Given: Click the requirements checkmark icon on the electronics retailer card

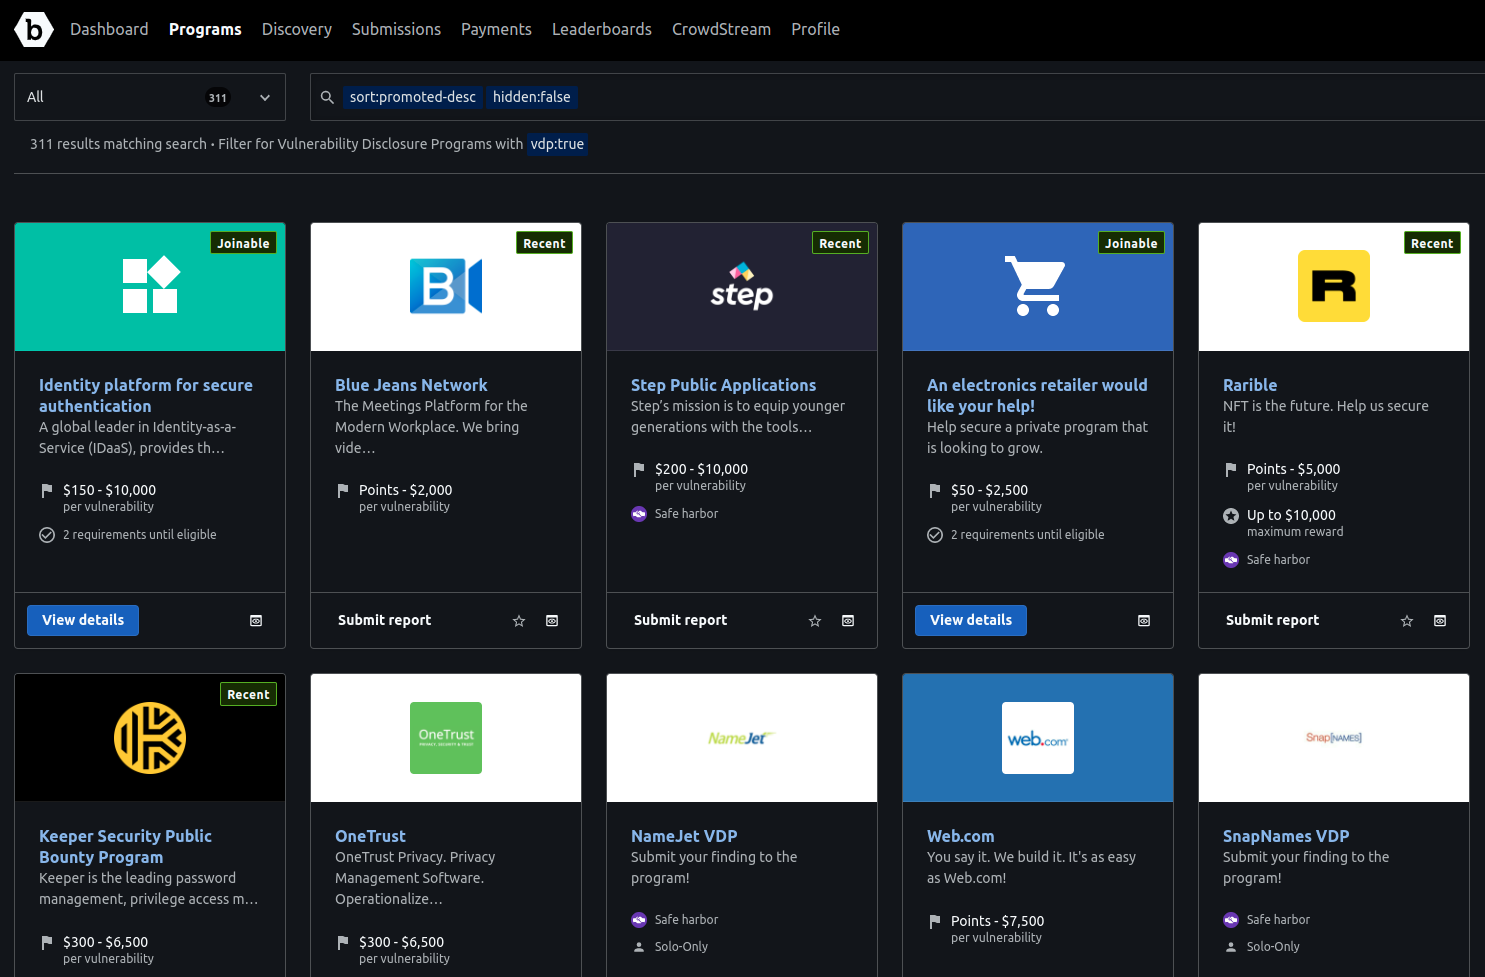Looking at the screenshot, I should 935,534.
